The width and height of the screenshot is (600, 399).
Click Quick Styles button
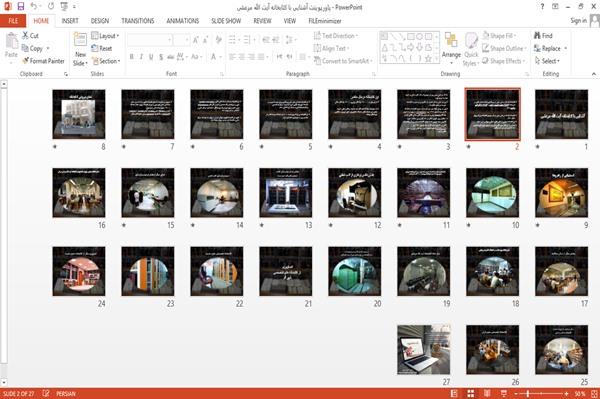click(471, 49)
